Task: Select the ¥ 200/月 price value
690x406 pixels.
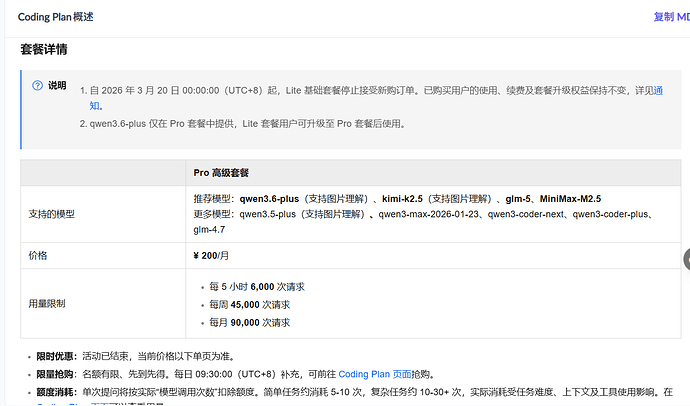Action: click(x=211, y=256)
